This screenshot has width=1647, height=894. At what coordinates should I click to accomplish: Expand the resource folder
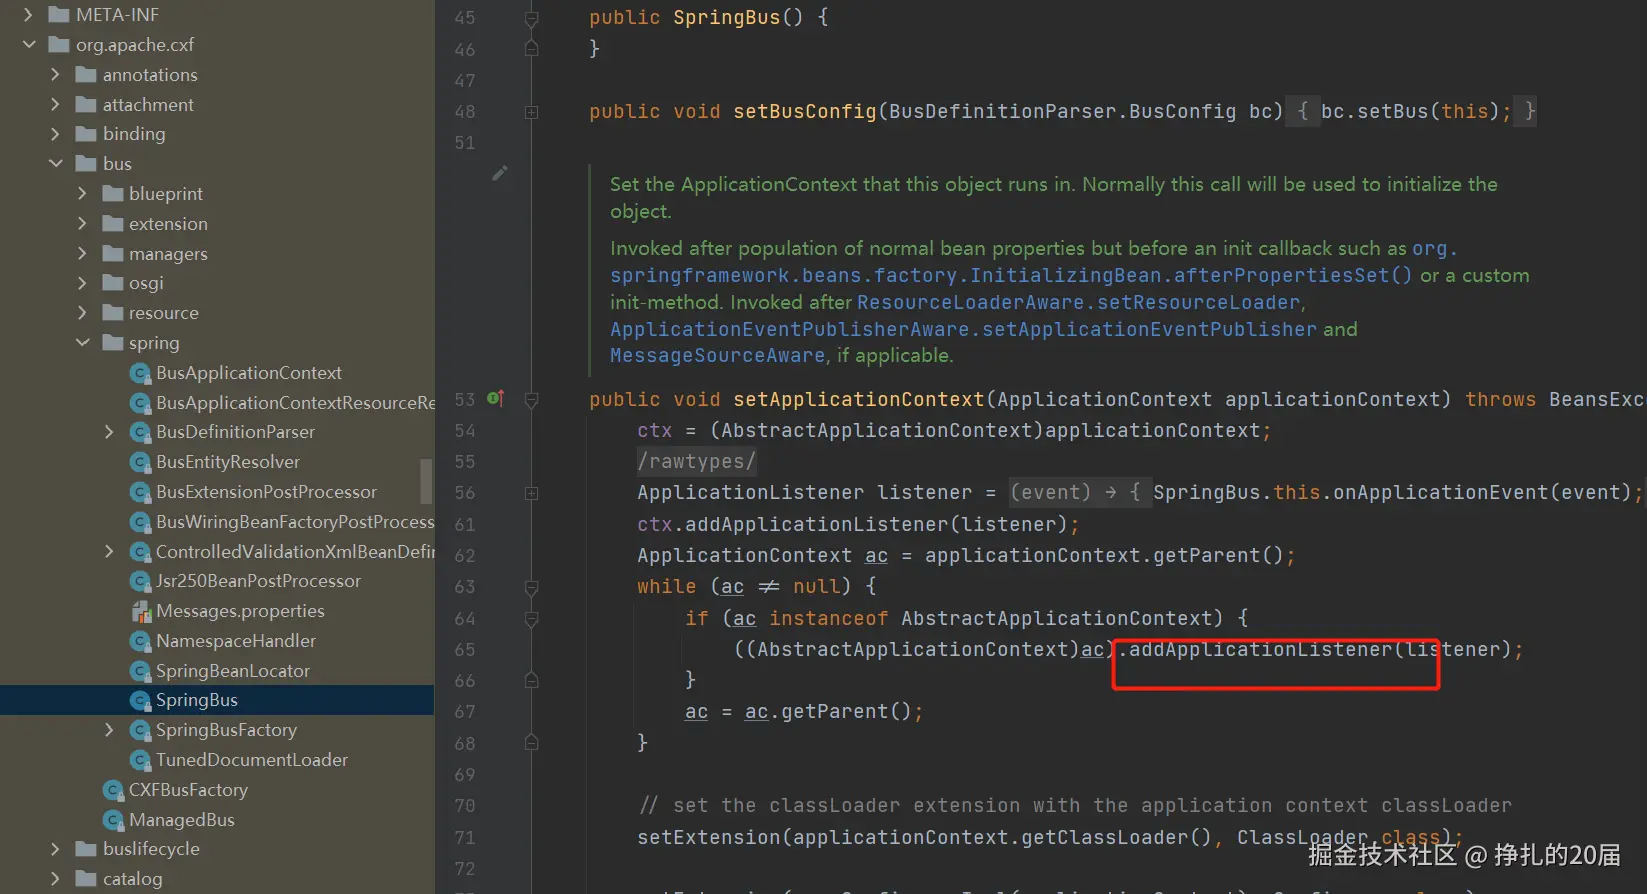click(x=82, y=313)
